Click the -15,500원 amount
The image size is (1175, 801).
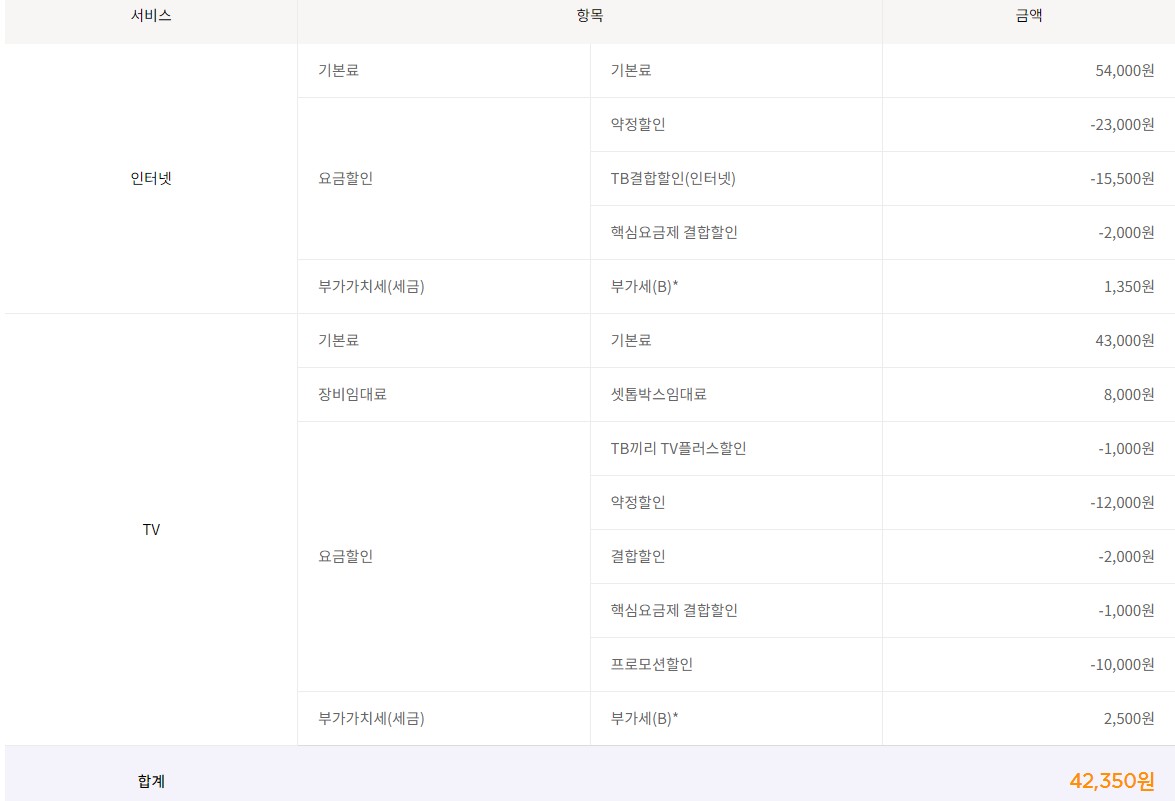[x=1122, y=179]
